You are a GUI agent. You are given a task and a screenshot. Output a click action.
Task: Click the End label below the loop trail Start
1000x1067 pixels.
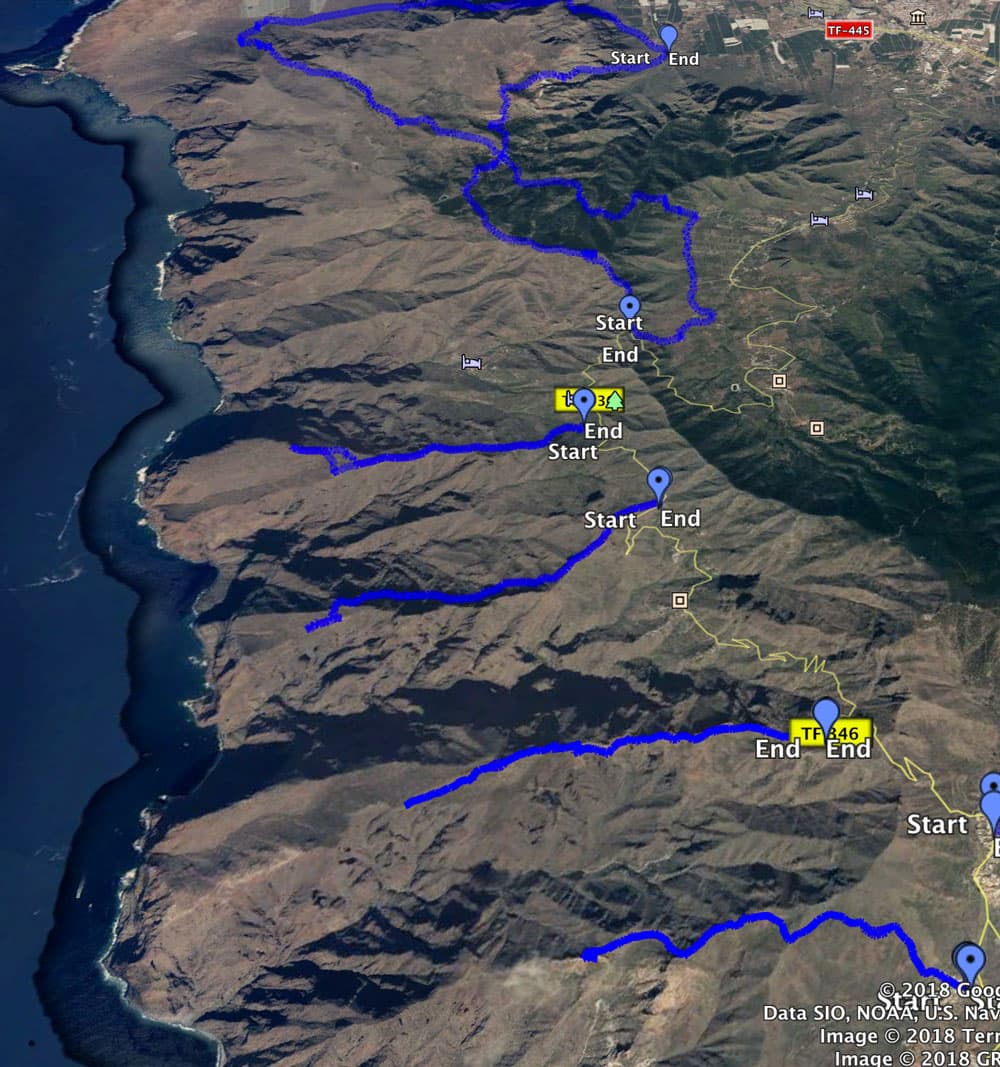point(620,355)
